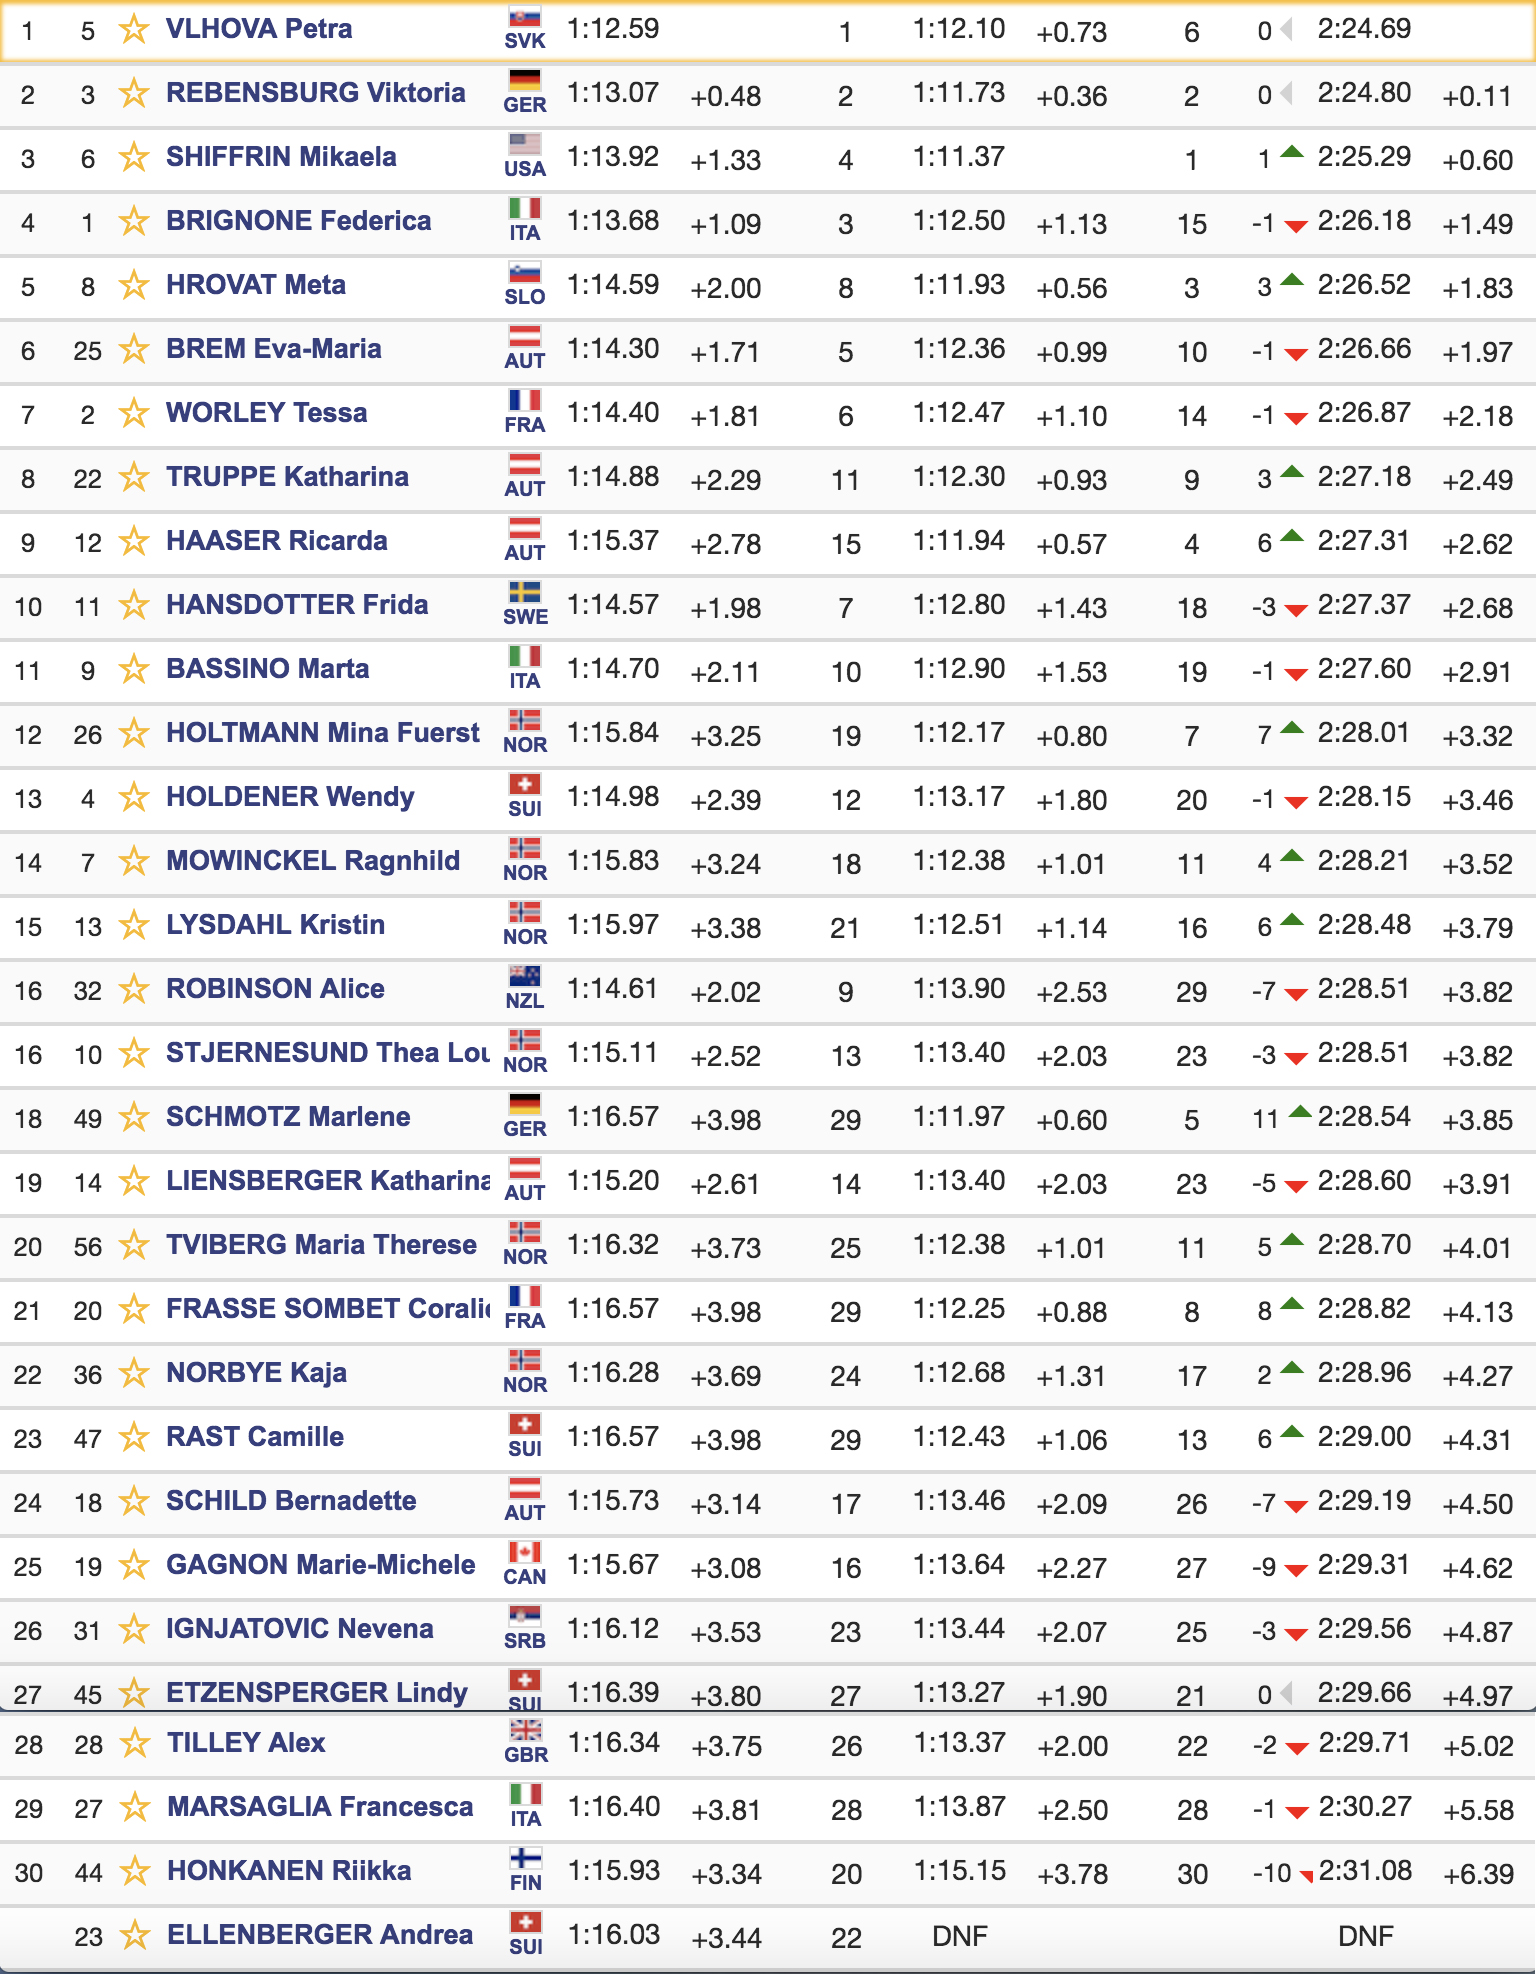Viewport: 1536px width, 1974px height.
Task: Click the red down arrow for BRIGNONE Federica
Action: coord(1296,226)
